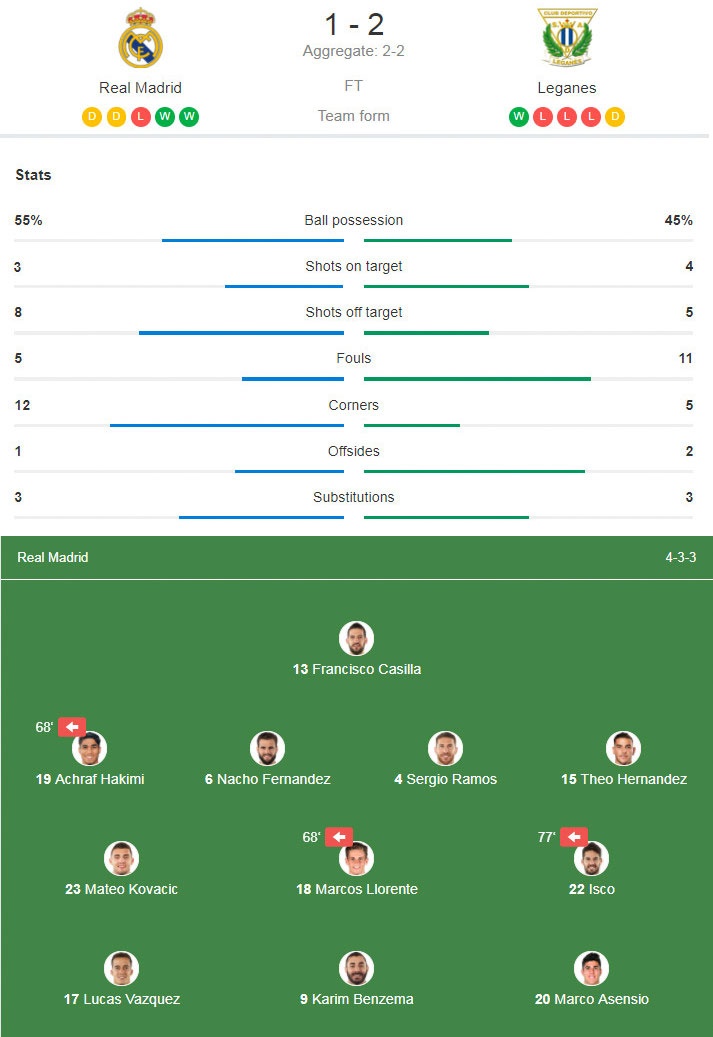This screenshot has width=713, height=1037.
Task: Click Mateo Kovacic's player avatar
Action: point(121,857)
